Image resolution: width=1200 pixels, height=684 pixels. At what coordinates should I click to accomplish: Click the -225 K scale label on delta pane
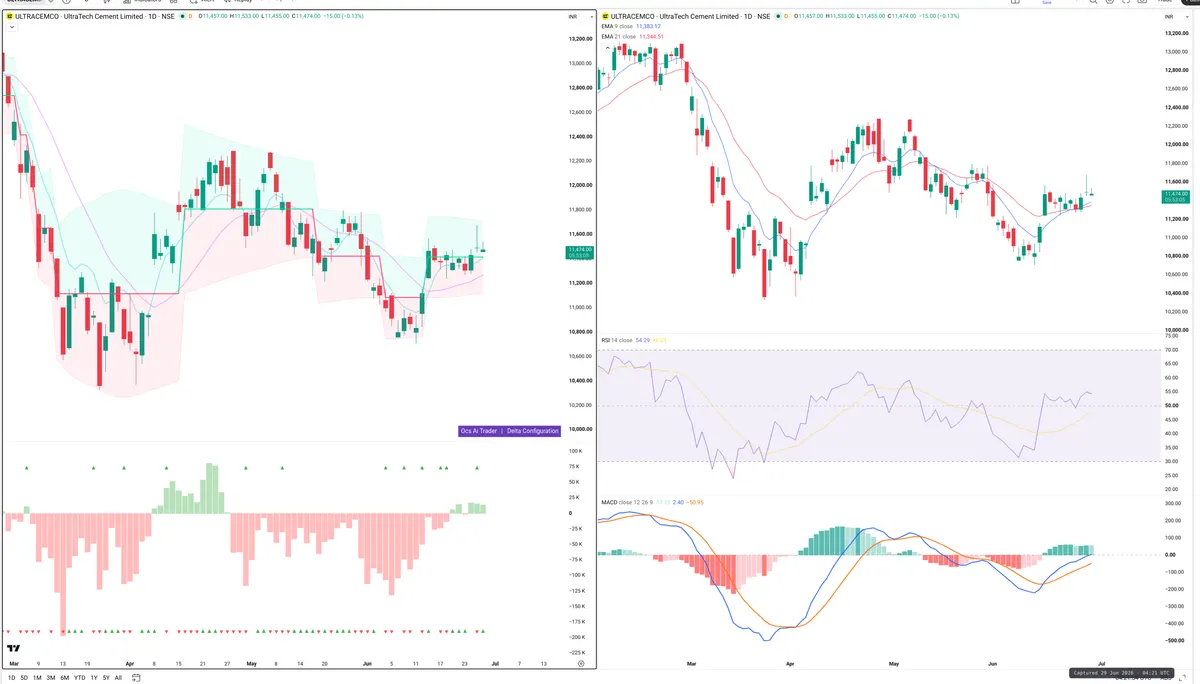[x=576, y=652]
